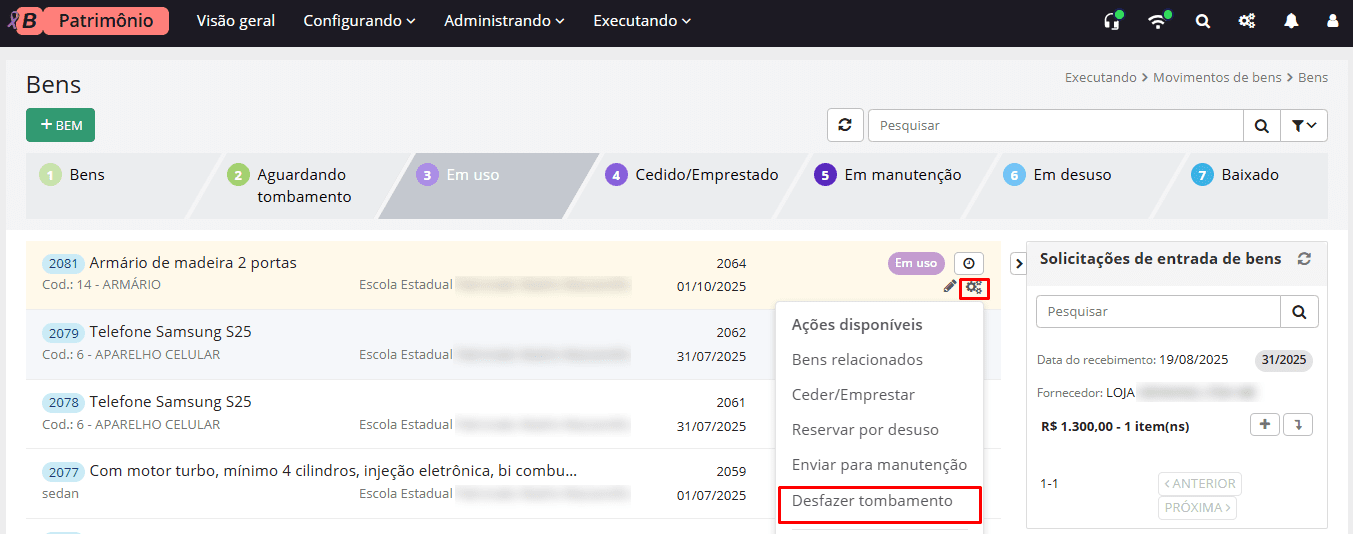Expand the Administrando menu
Screen dimensions: 1353x534
tap(504, 21)
